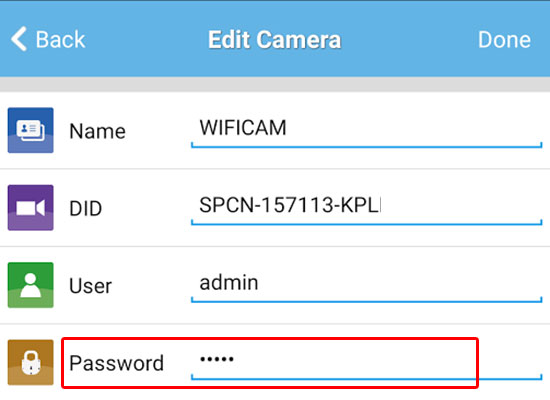Tap the Password row label
Screen dimensions: 550x400
pyautogui.click(x=116, y=363)
